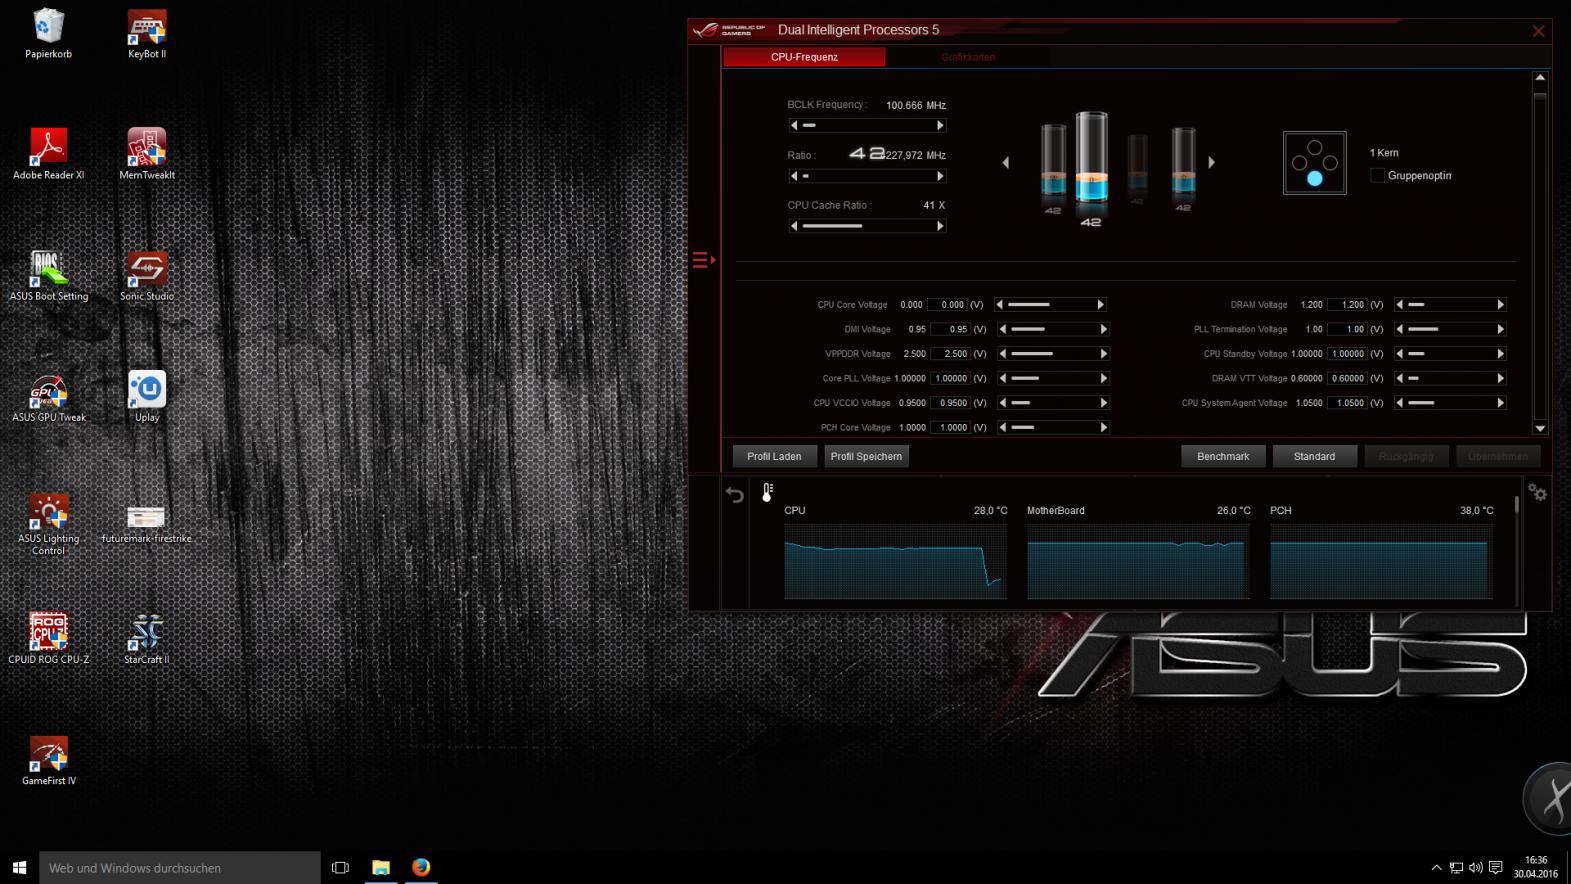Select the Uplay desktop icon

(x=146, y=396)
